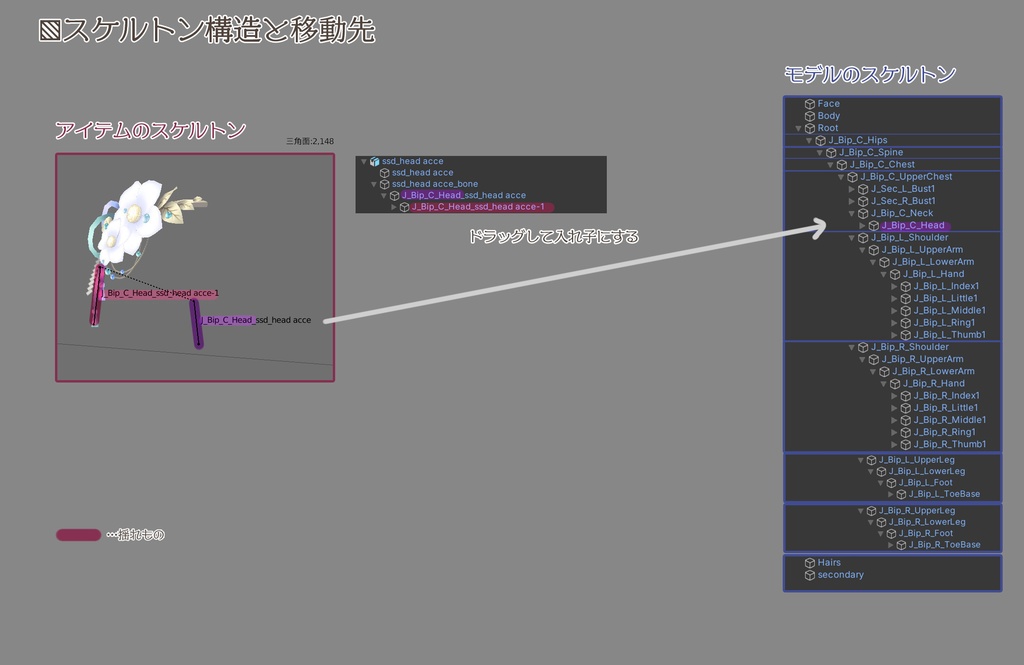Click the J_Bip_L_ToeBase cube icon
Viewport: 1024px width, 665px height.
point(901,495)
